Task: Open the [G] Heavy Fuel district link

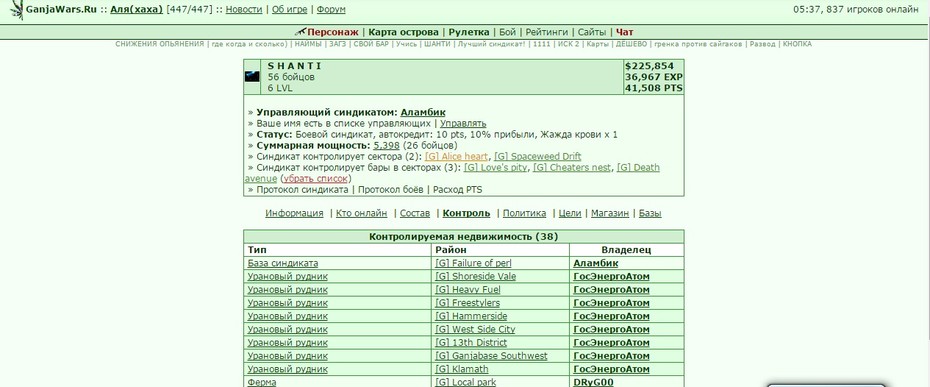Action: [468, 290]
